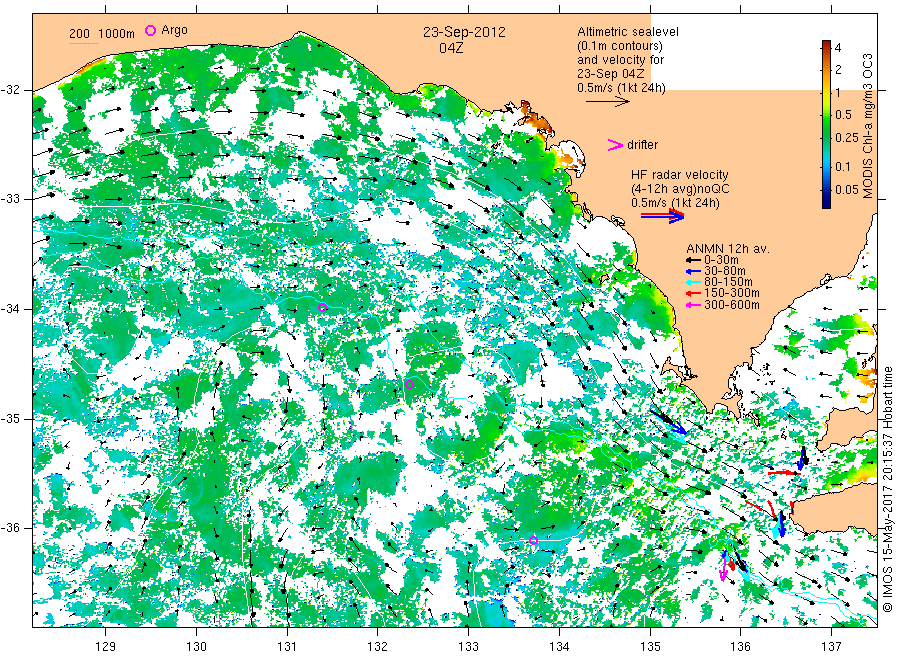Screen dimensions: 900x660
Task: Click the '0.25' colorbar tick label
Action: click(847, 138)
